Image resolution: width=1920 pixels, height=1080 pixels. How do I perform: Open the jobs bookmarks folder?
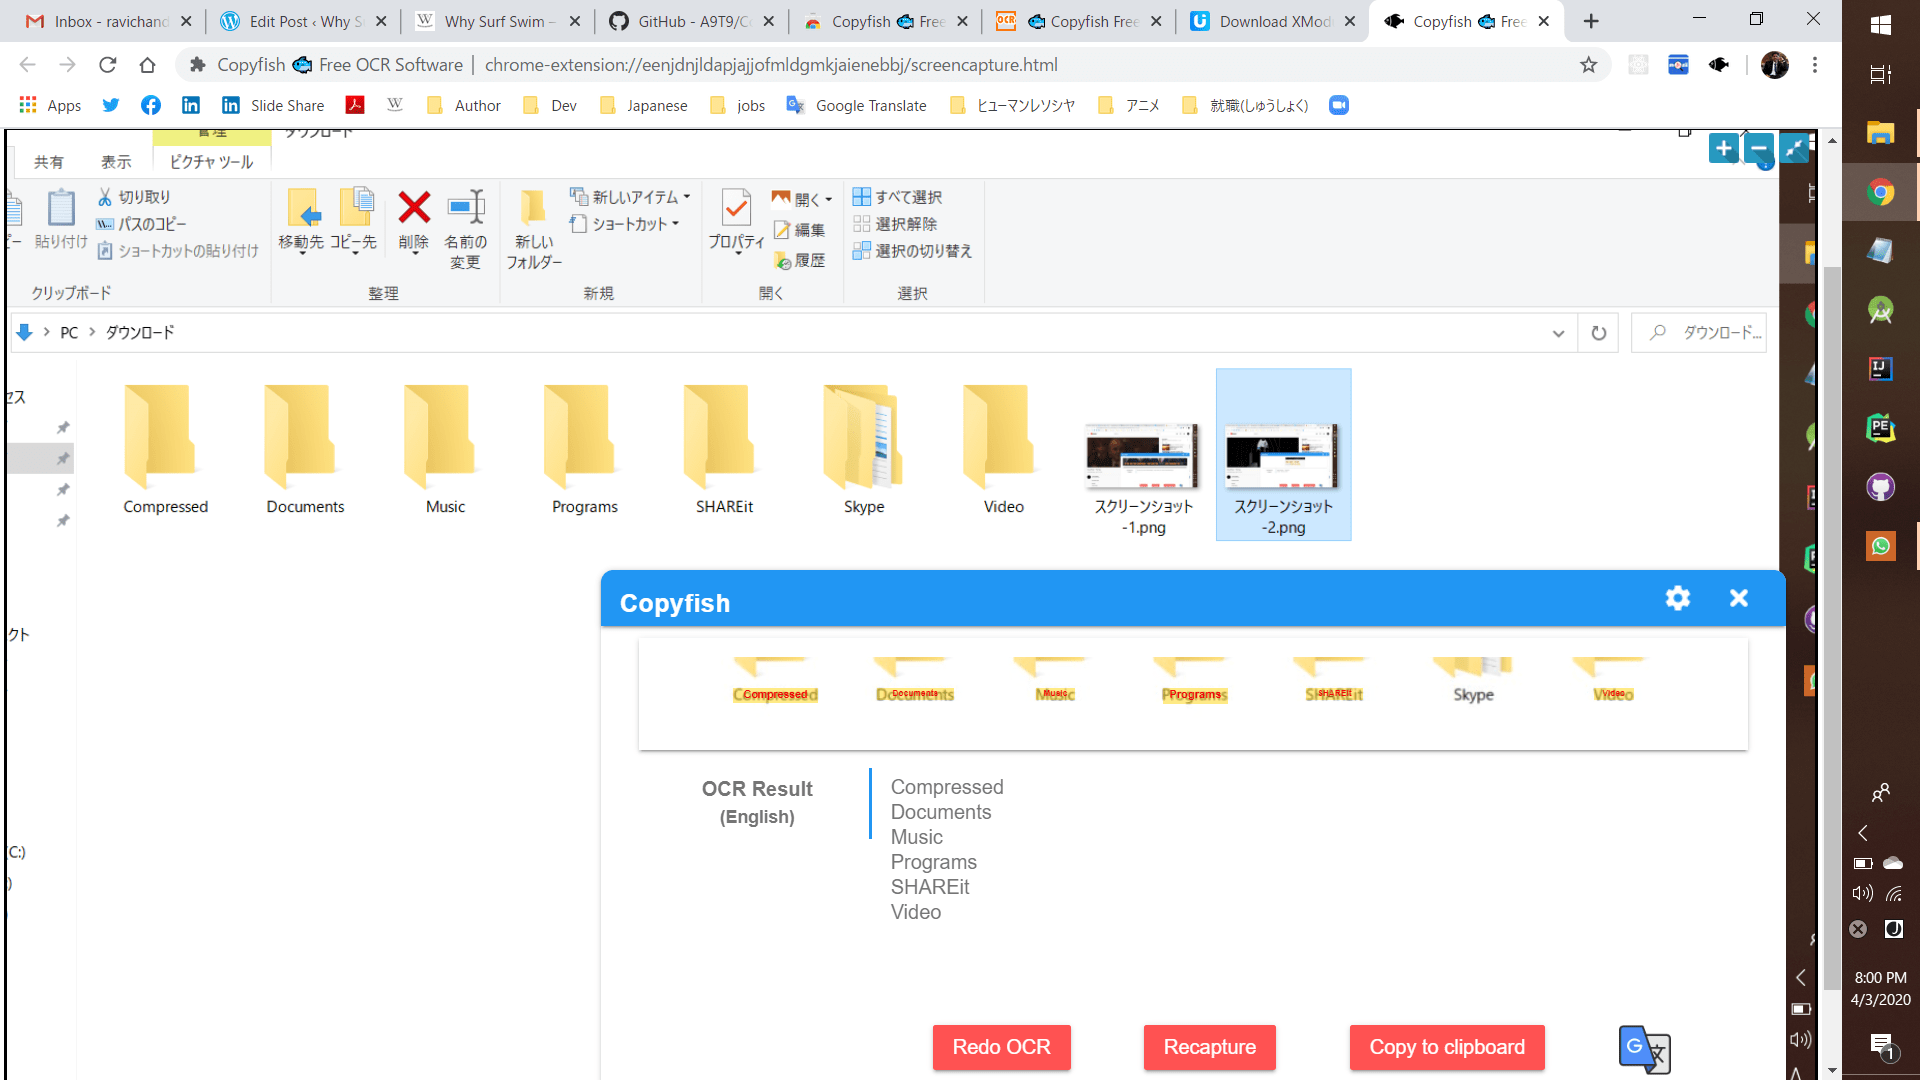[x=738, y=106]
